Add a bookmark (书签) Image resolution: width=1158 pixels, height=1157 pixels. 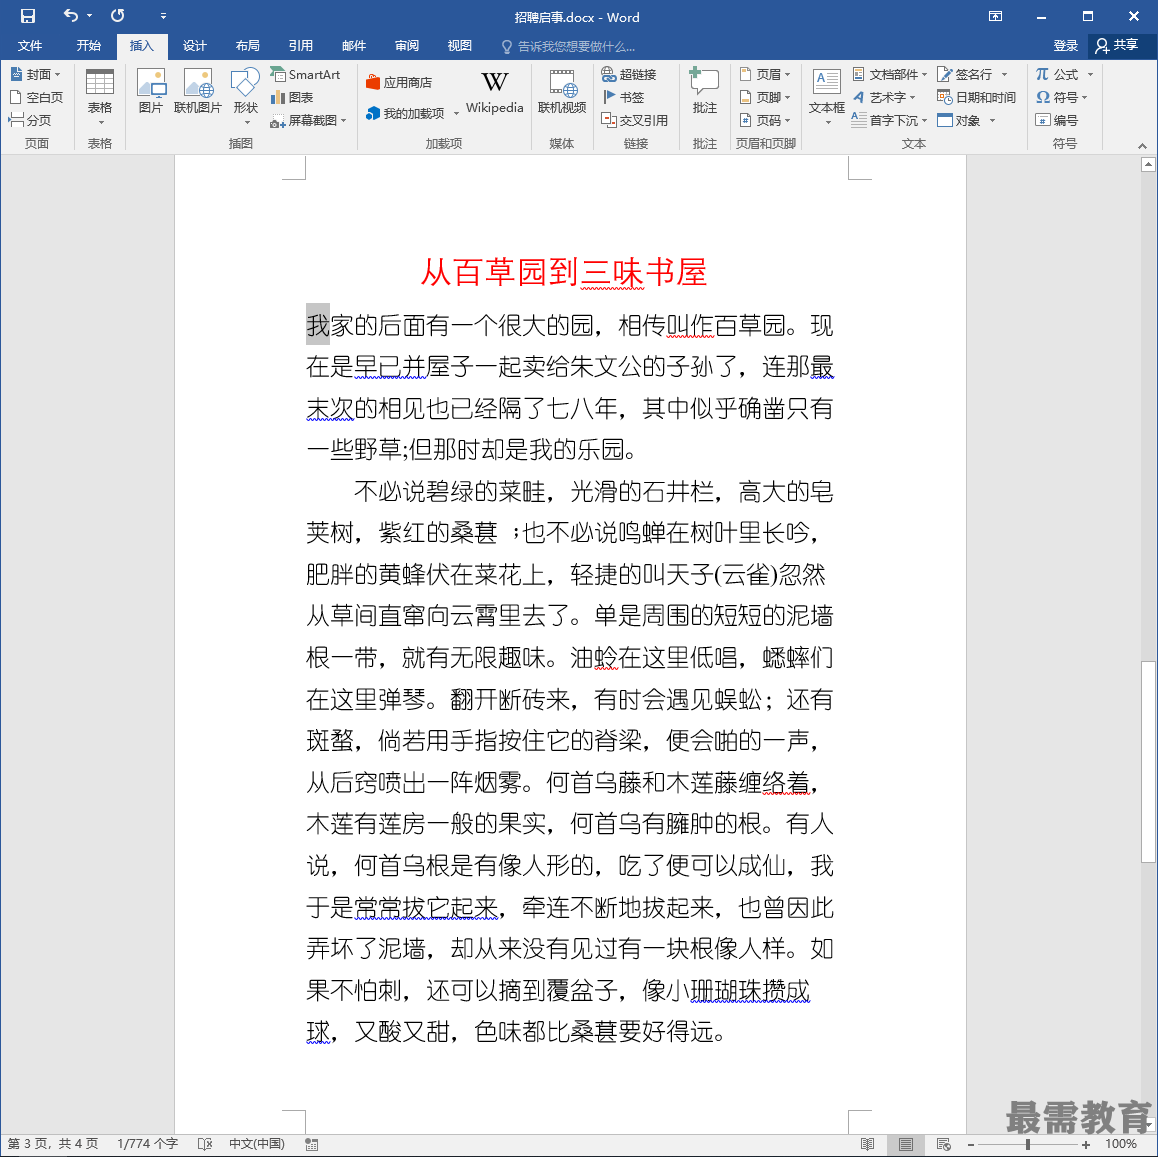(x=623, y=97)
